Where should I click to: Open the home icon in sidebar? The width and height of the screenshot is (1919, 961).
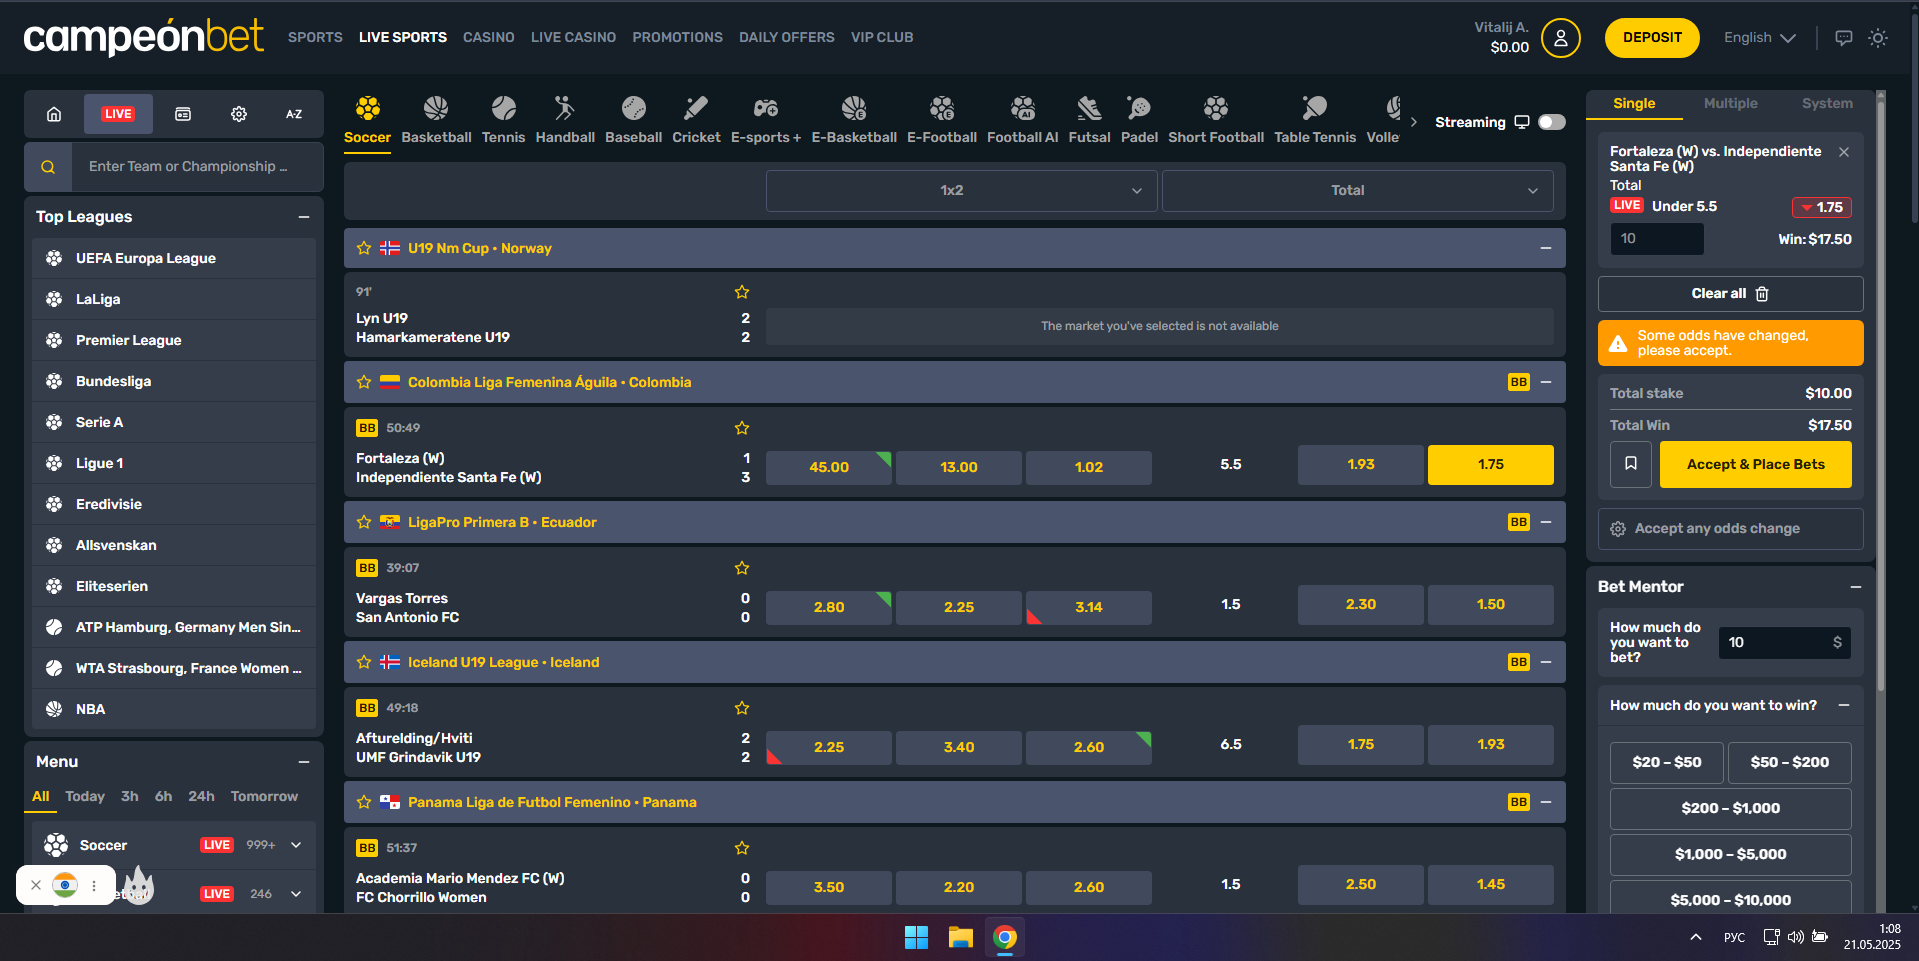(54, 114)
